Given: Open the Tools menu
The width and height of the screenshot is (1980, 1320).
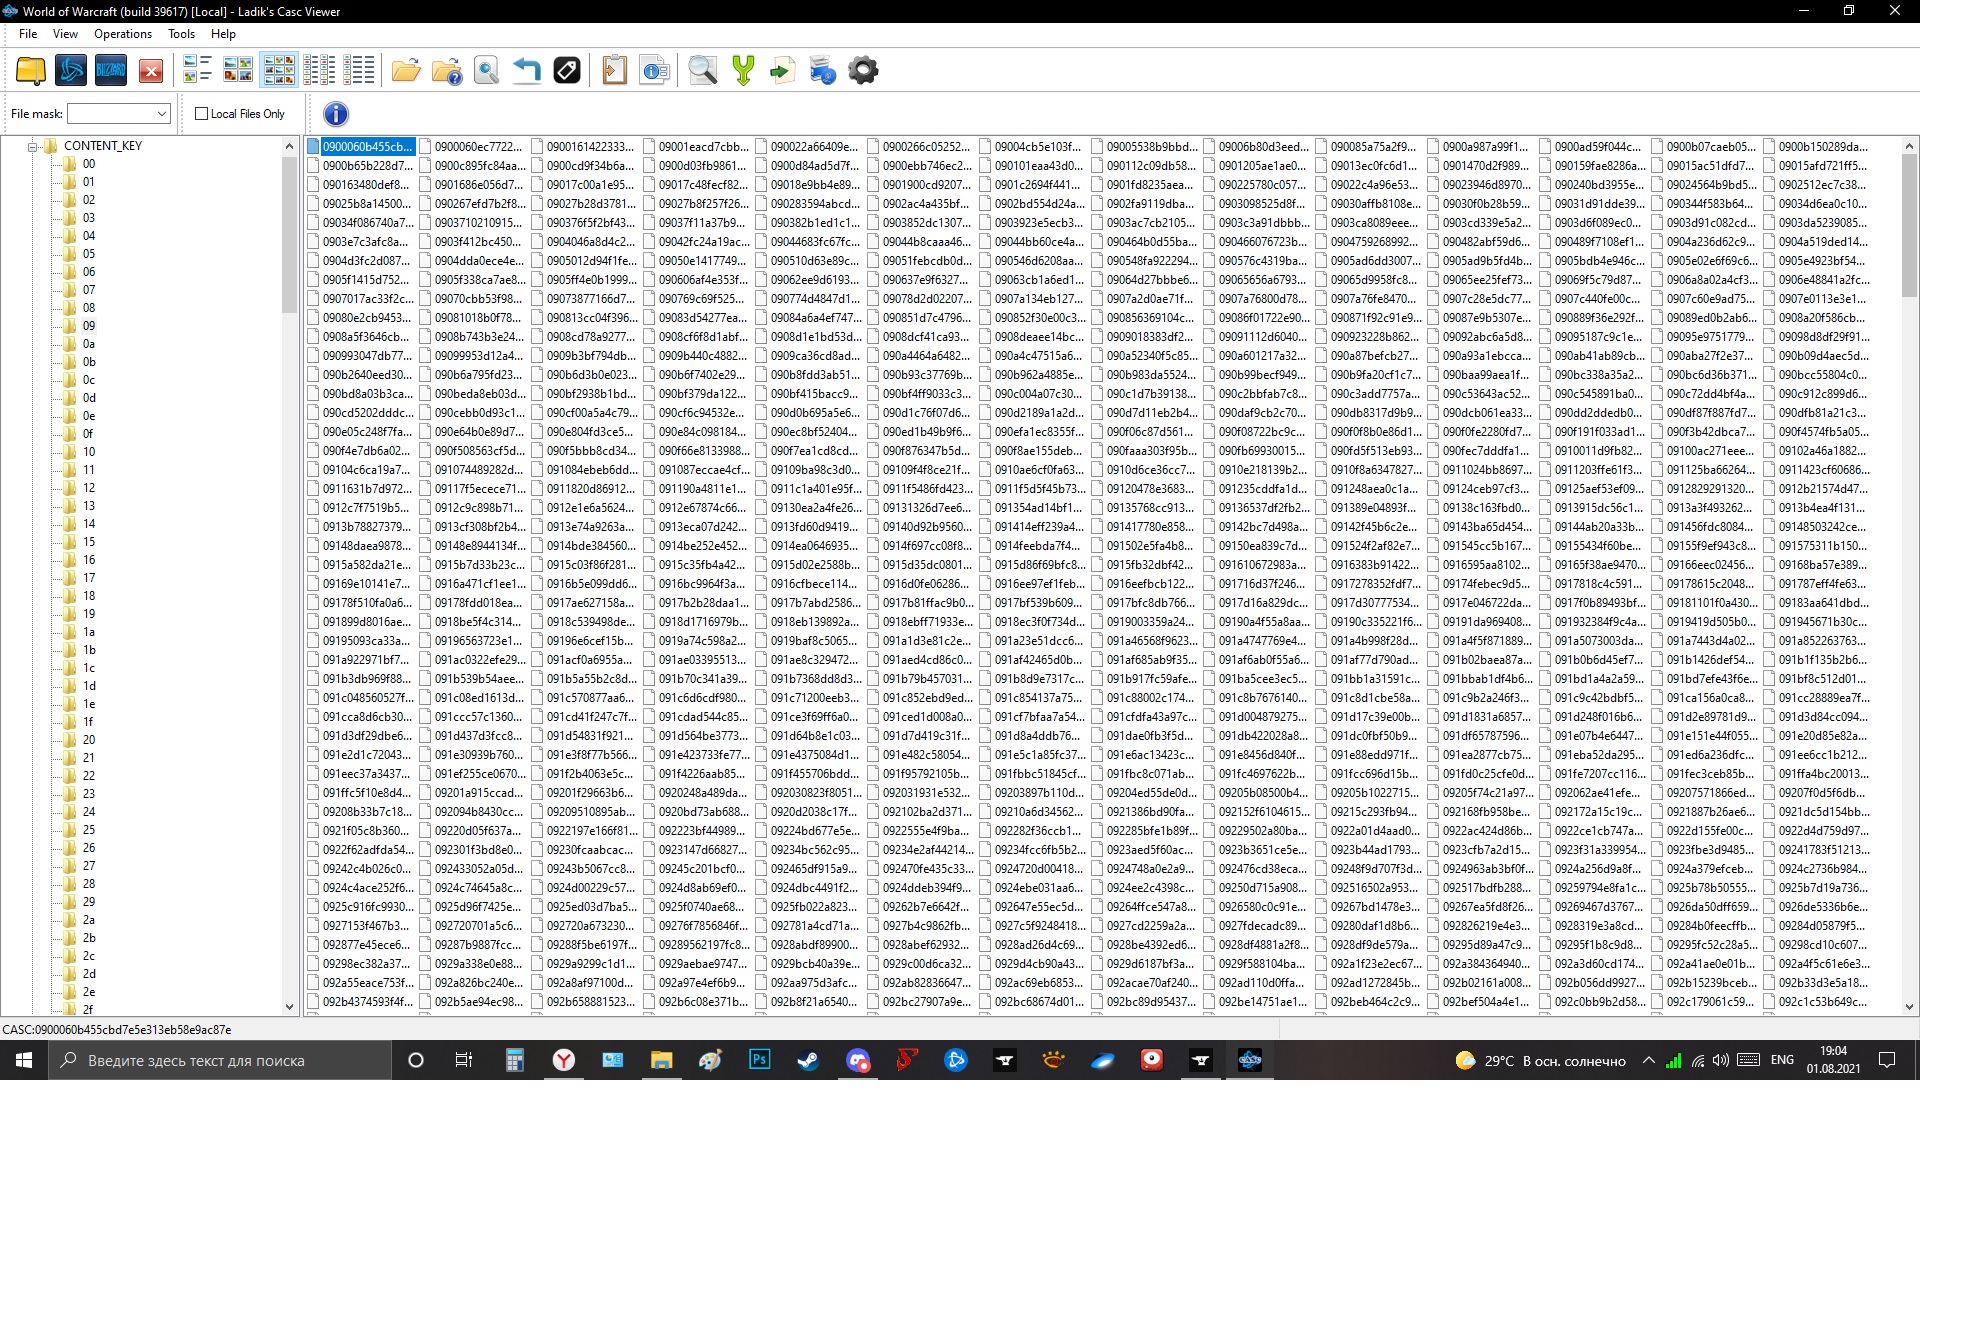Looking at the screenshot, I should pyautogui.click(x=181, y=34).
